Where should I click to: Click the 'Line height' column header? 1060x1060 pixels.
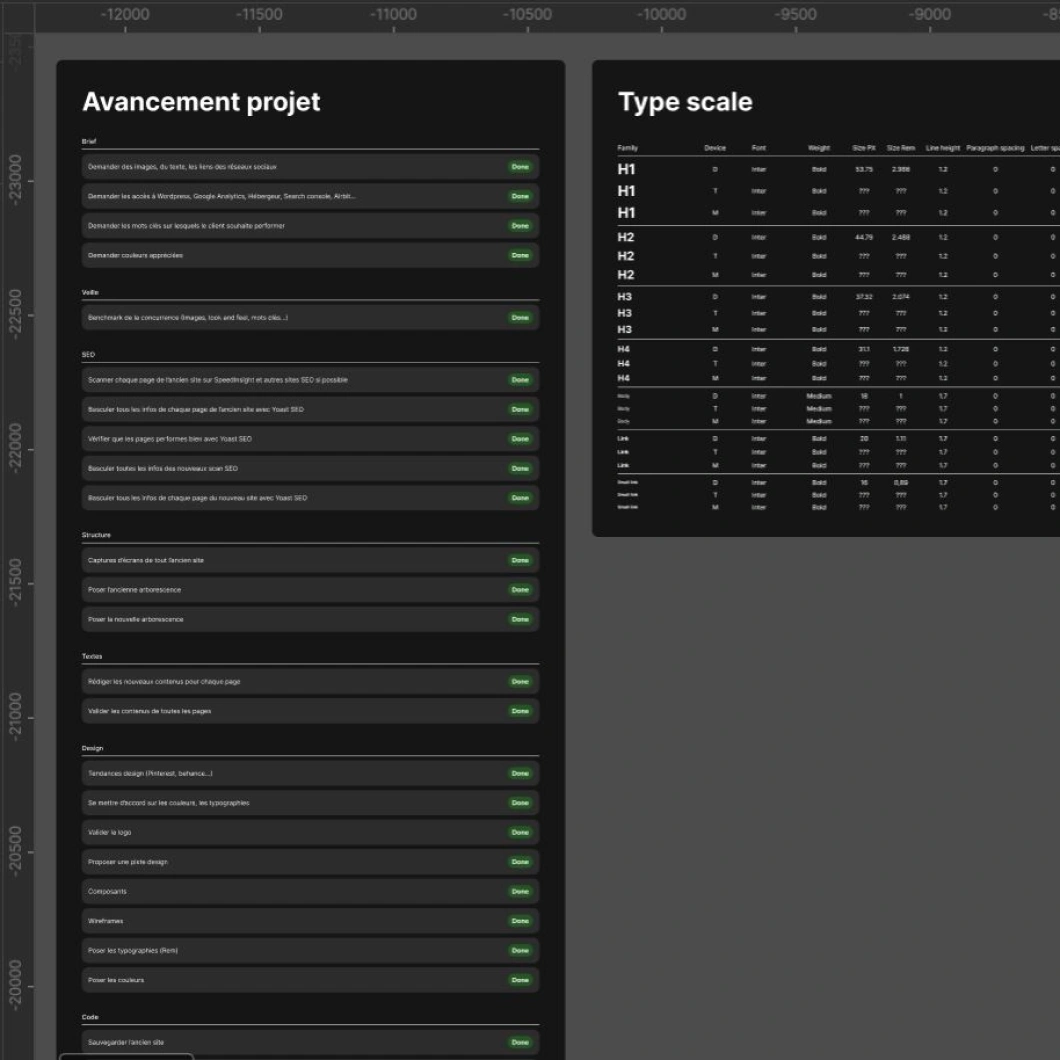[x=942, y=148]
